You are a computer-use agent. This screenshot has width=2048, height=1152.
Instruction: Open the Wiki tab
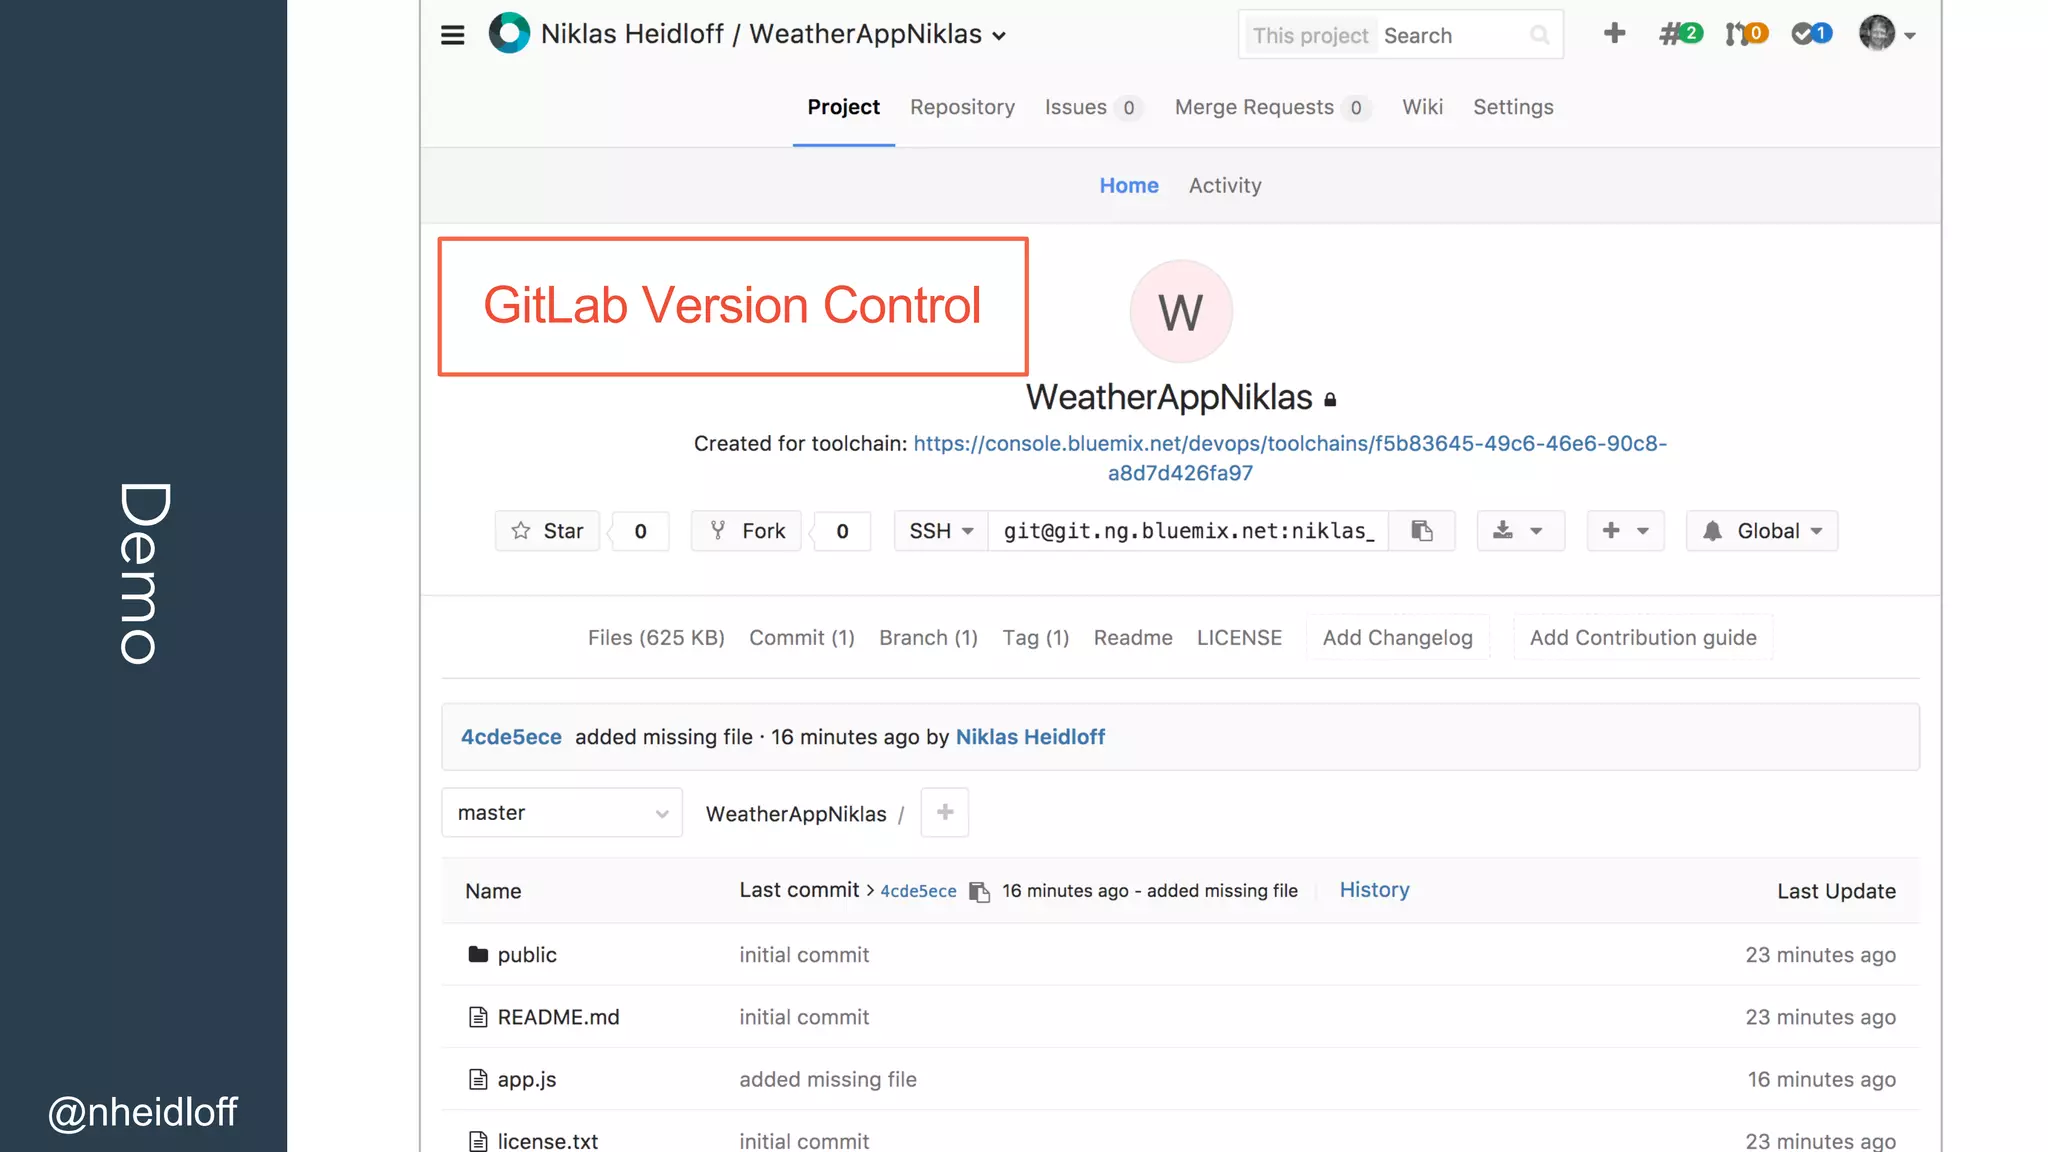[x=1422, y=107]
